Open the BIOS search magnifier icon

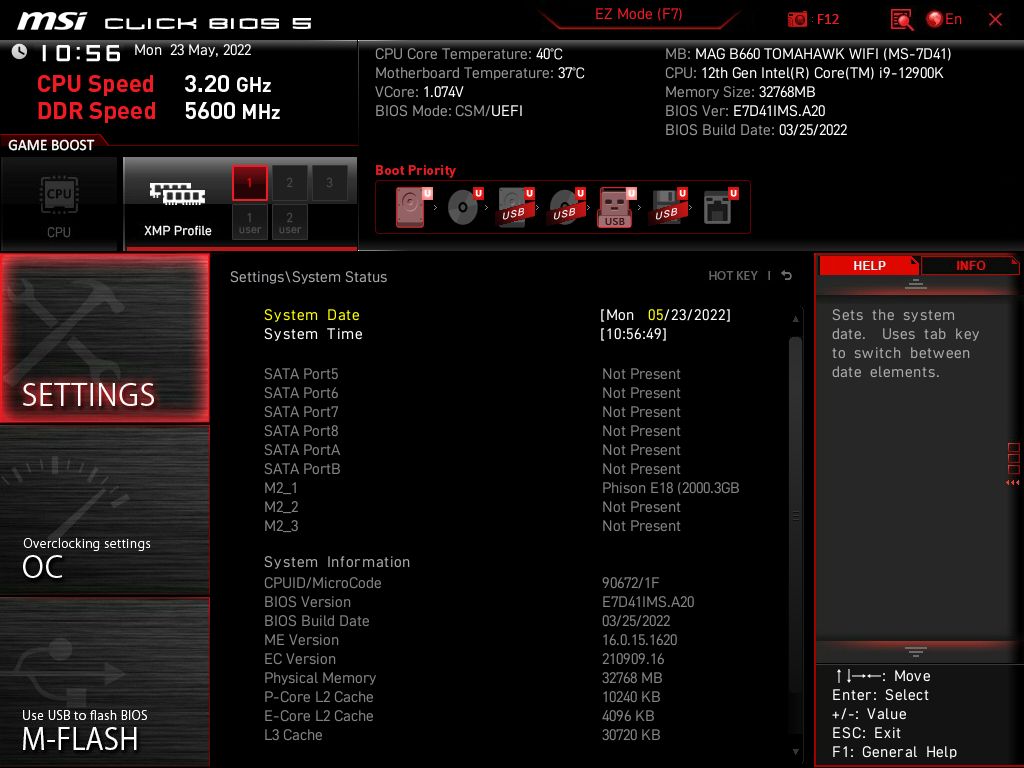pos(901,20)
